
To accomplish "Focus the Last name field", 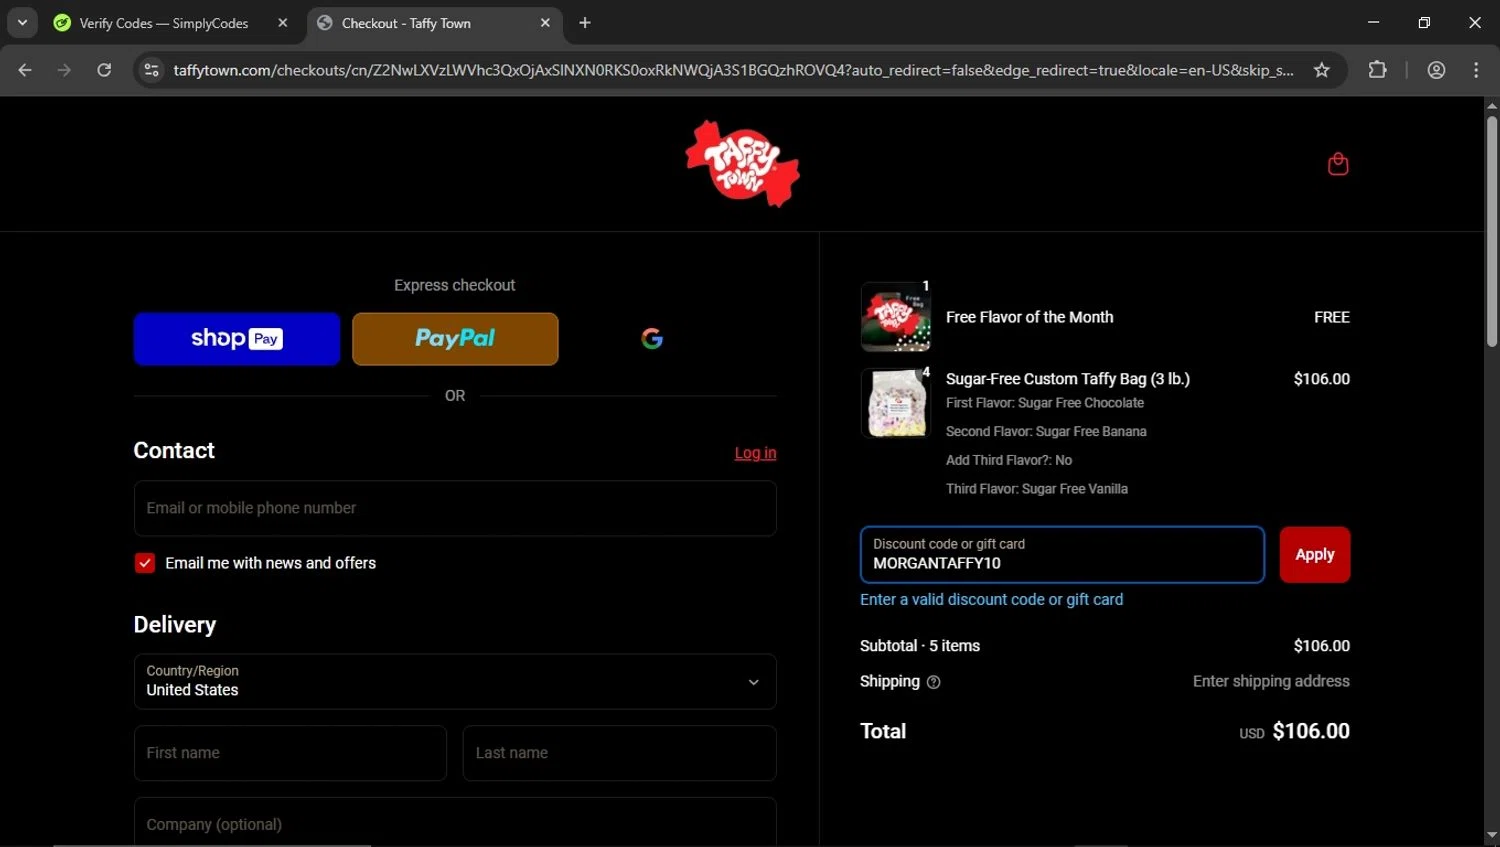I will pyautogui.click(x=620, y=753).
